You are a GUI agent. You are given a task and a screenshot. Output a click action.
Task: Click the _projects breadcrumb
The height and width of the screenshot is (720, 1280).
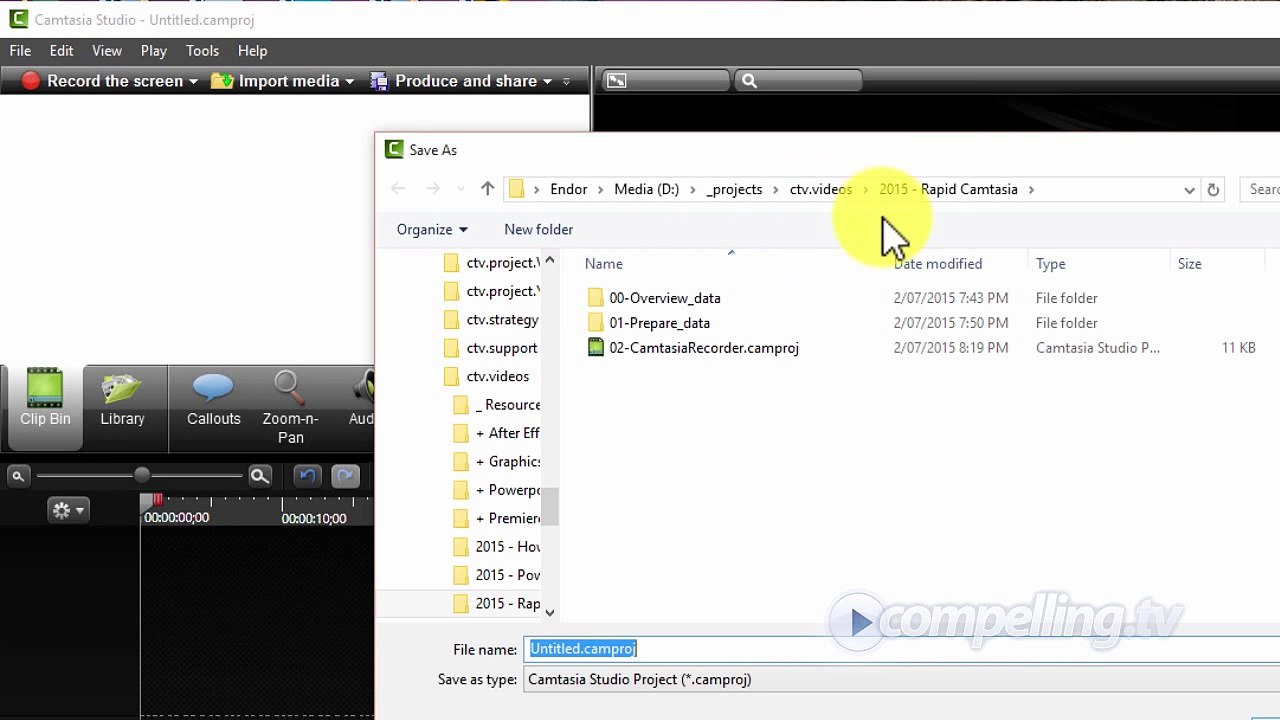[x=734, y=189]
